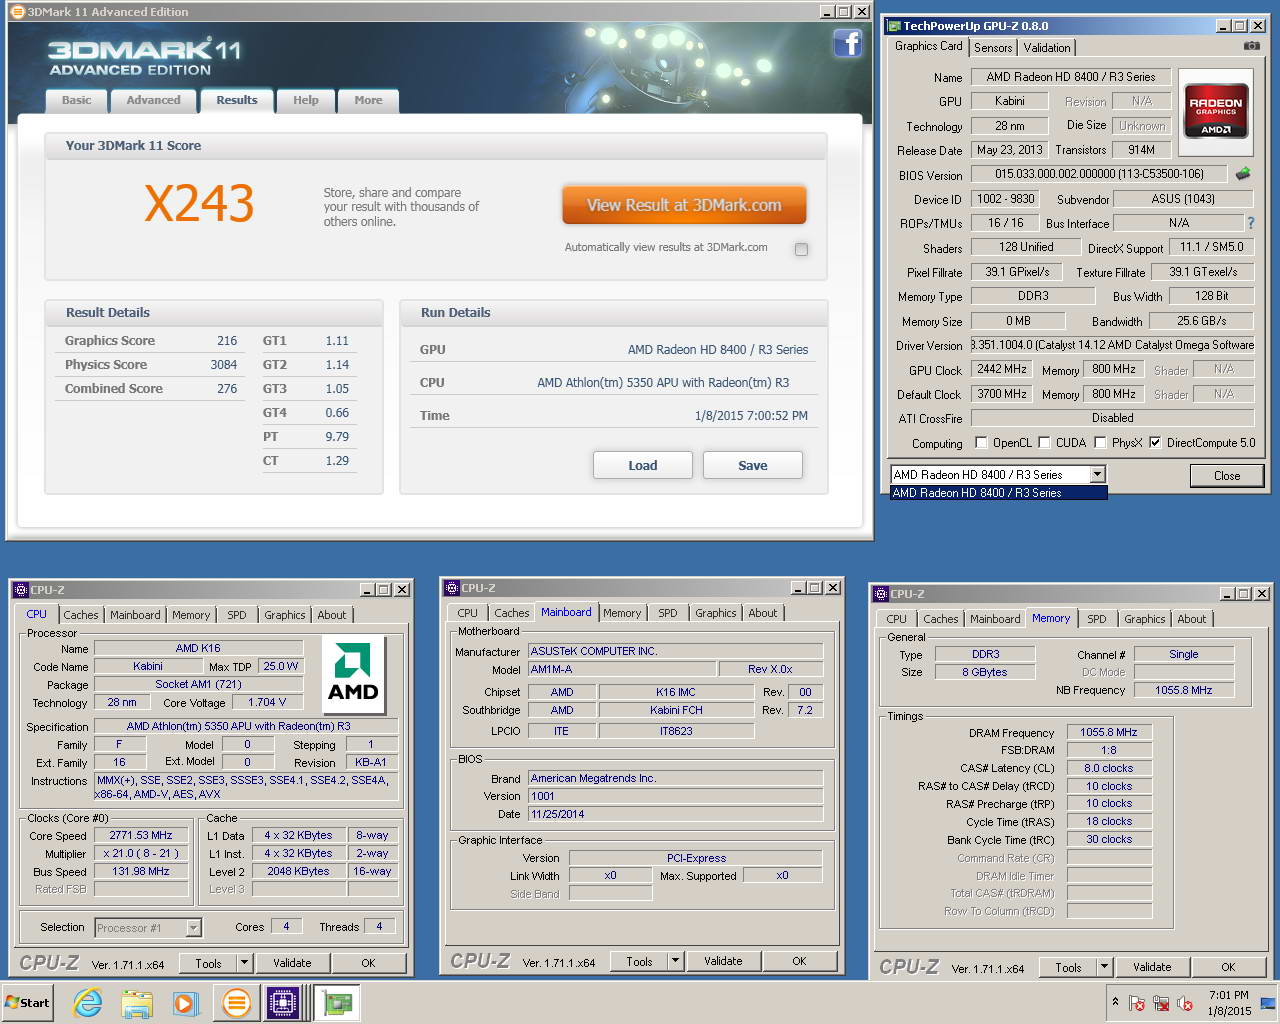Select highlighted AMD Radeon HD 8400 list entry
The image size is (1280, 1024).
click(x=999, y=493)
